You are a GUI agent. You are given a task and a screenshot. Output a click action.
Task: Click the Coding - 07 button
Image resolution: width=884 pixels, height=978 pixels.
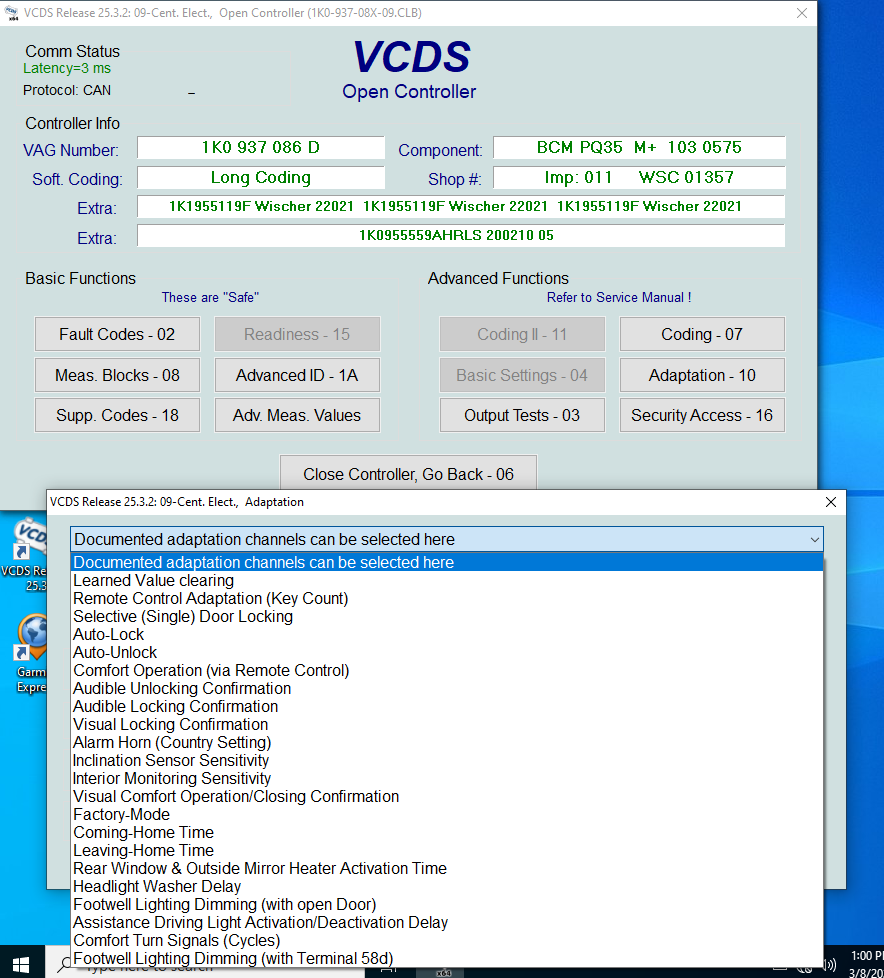pos(701,335)
